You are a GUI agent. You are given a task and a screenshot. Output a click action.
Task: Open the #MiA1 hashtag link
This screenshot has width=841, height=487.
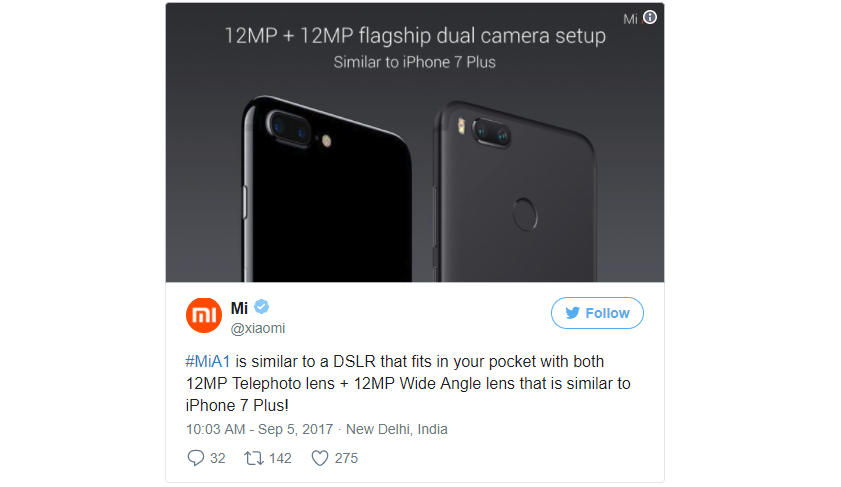[208, 361]
